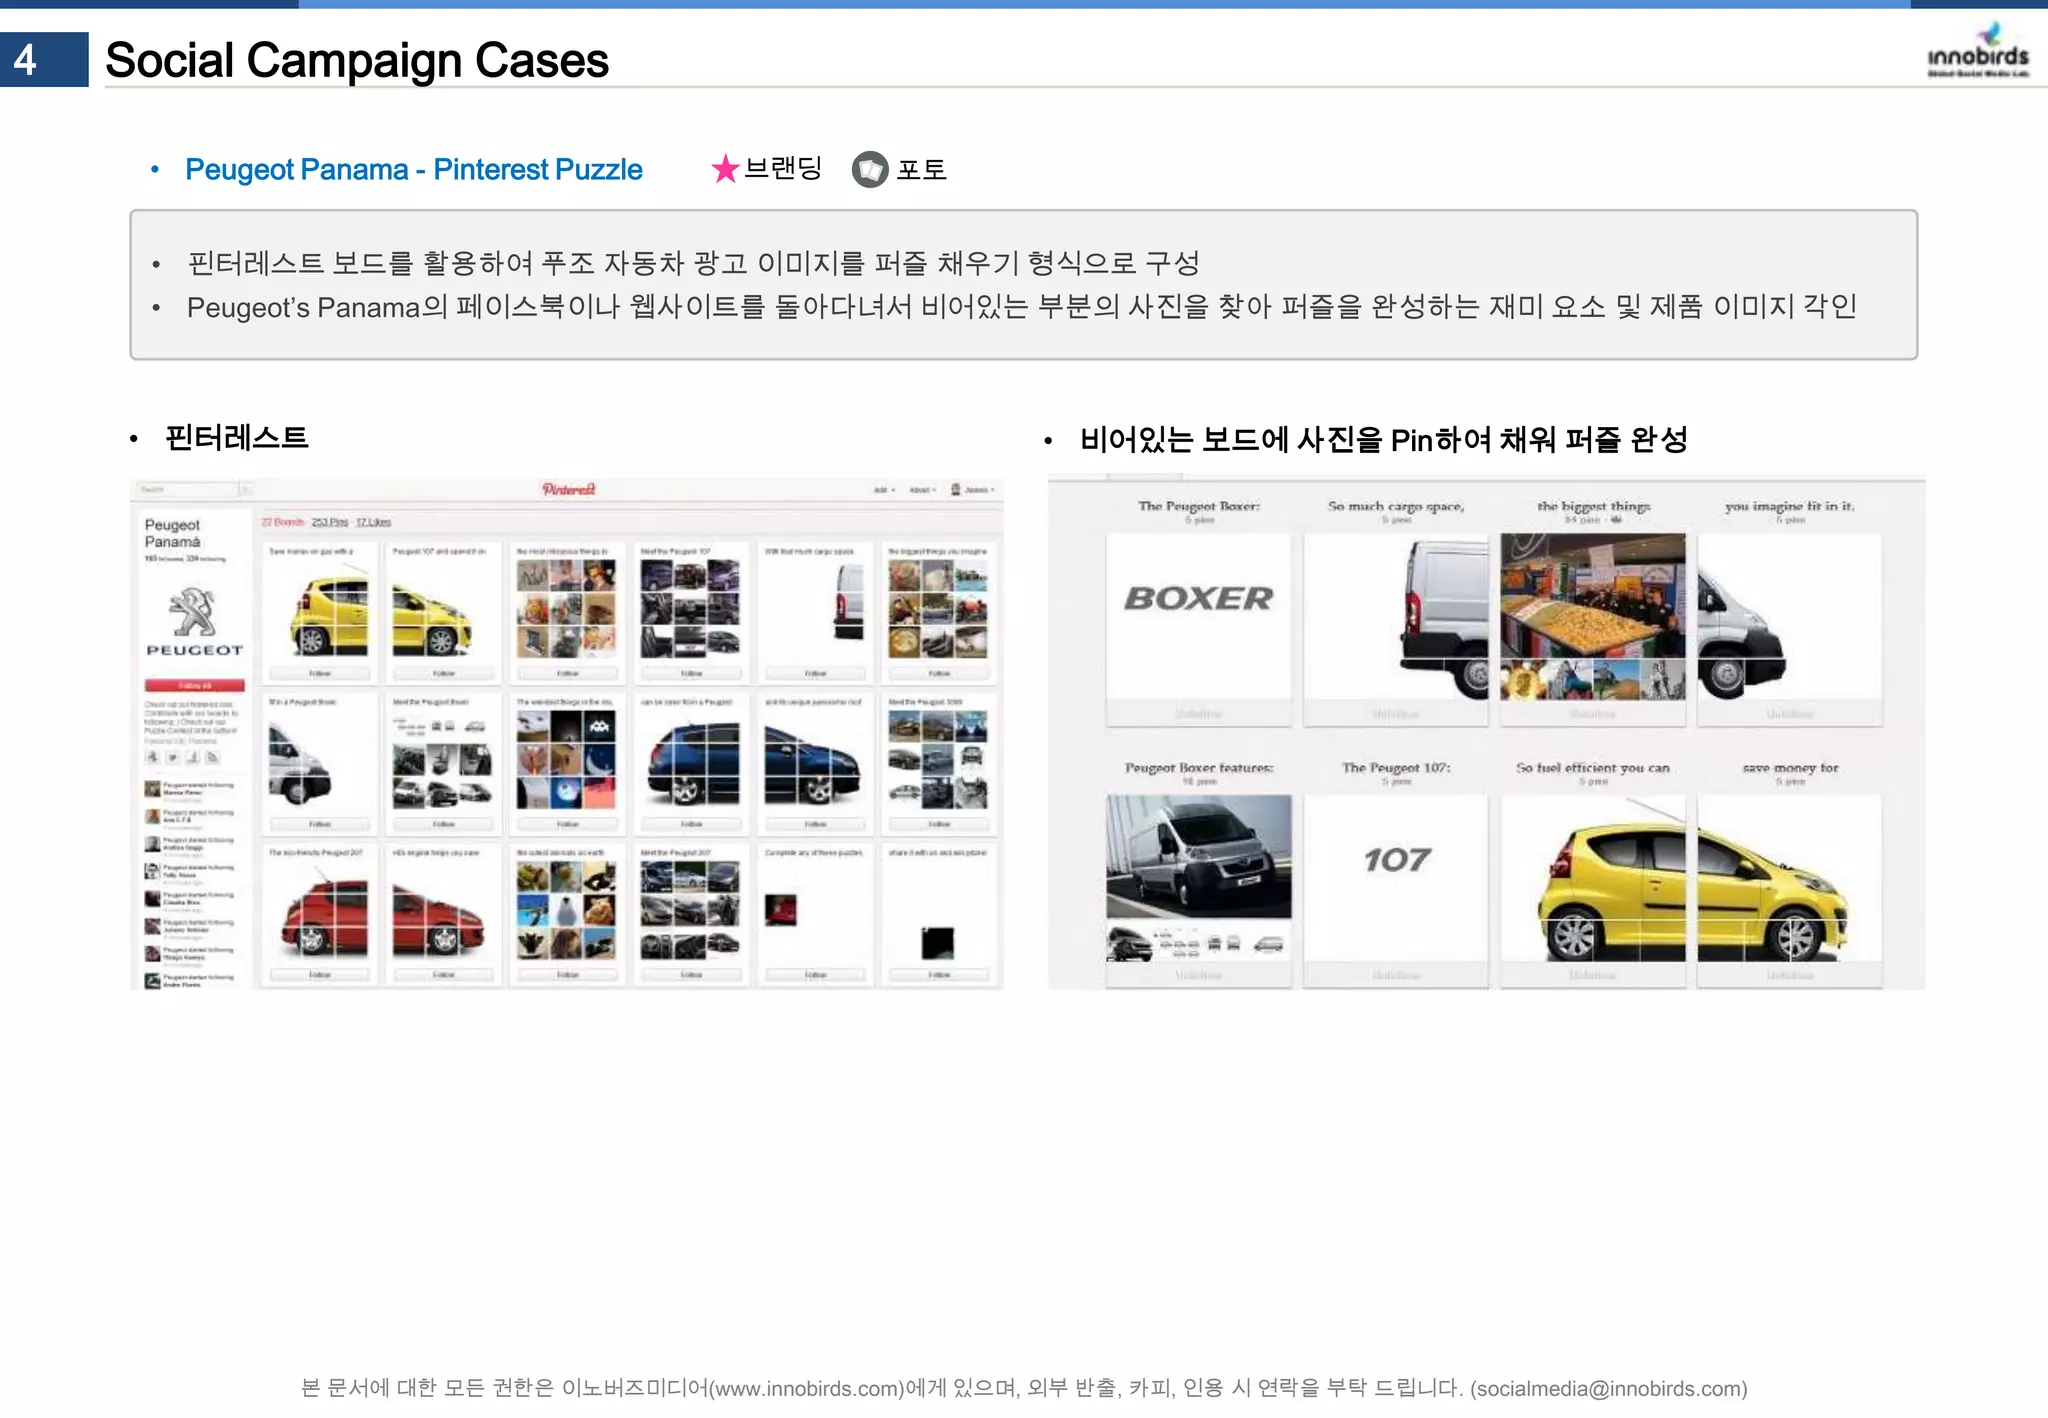Click the RSS feed icon under the profile description

point(212,757)
